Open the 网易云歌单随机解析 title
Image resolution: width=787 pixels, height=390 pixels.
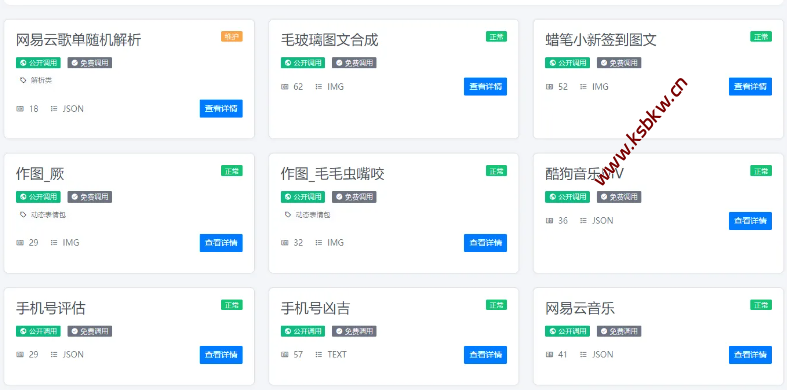[x=78, y=40]
